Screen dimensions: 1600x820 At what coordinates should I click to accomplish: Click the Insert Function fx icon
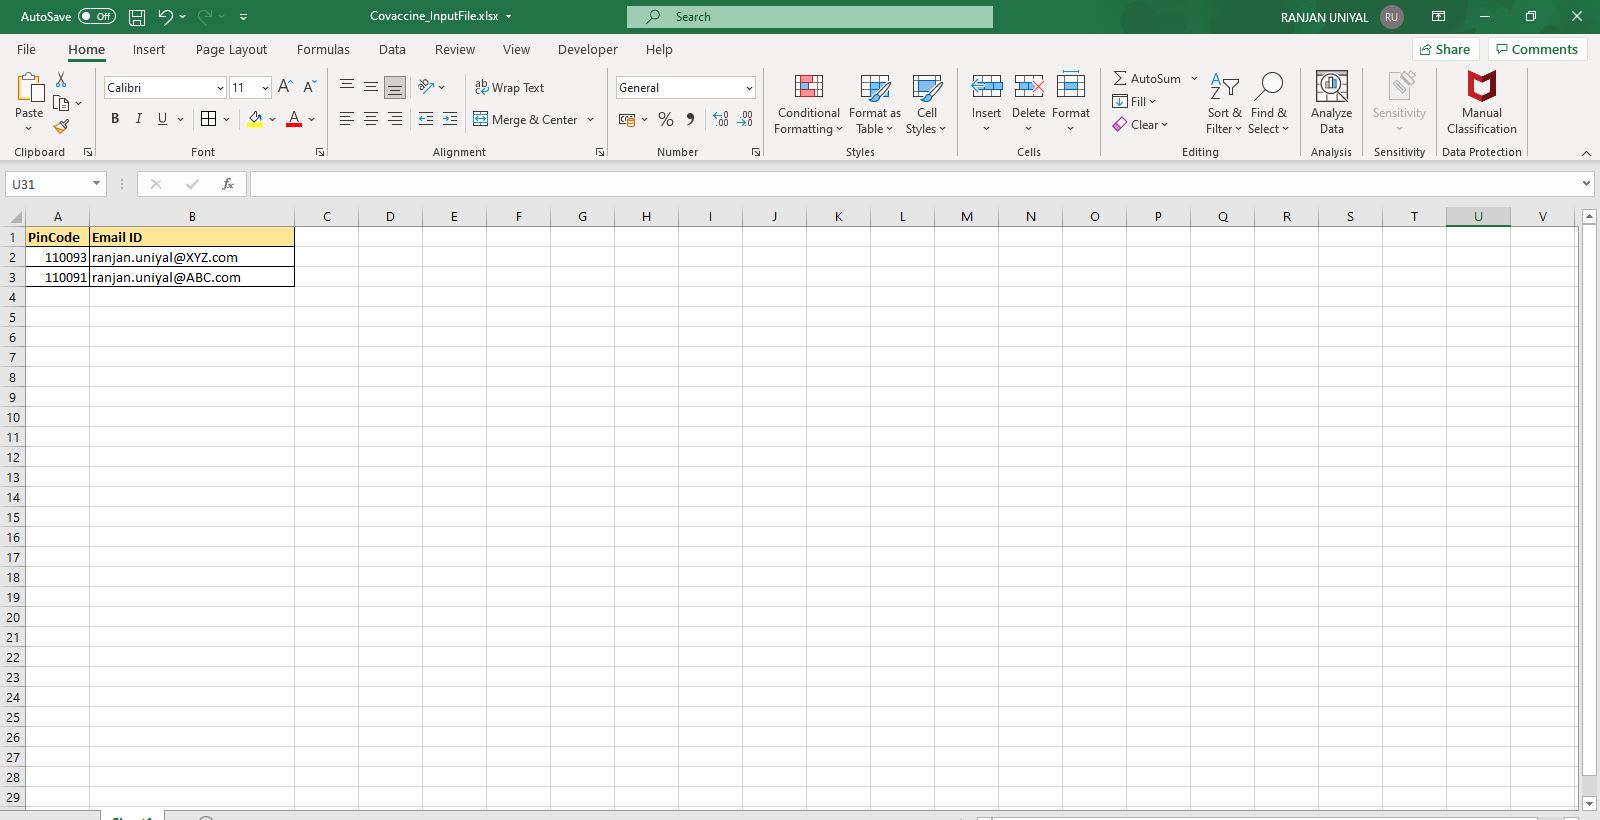point(228,184)
